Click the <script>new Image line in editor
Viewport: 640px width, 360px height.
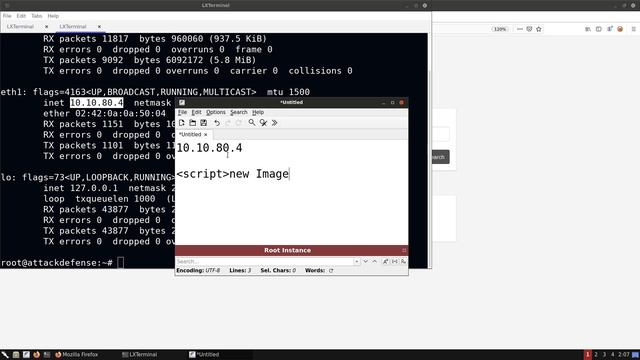233,174
